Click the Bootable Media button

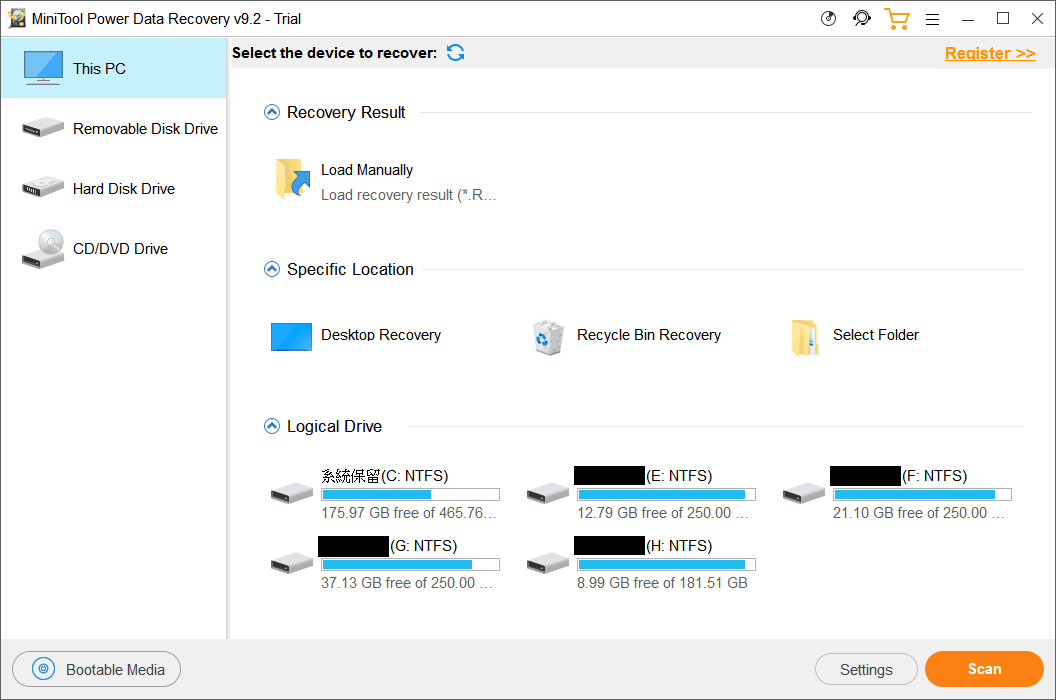coord(96,670)
